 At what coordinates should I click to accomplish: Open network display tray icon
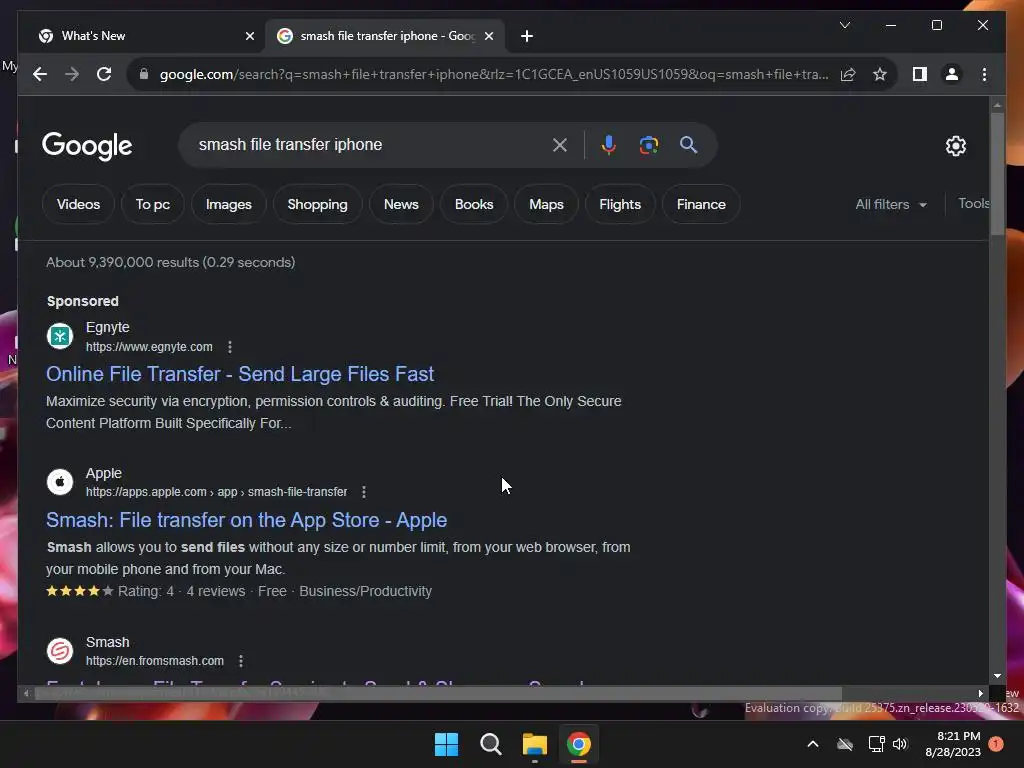876,744
